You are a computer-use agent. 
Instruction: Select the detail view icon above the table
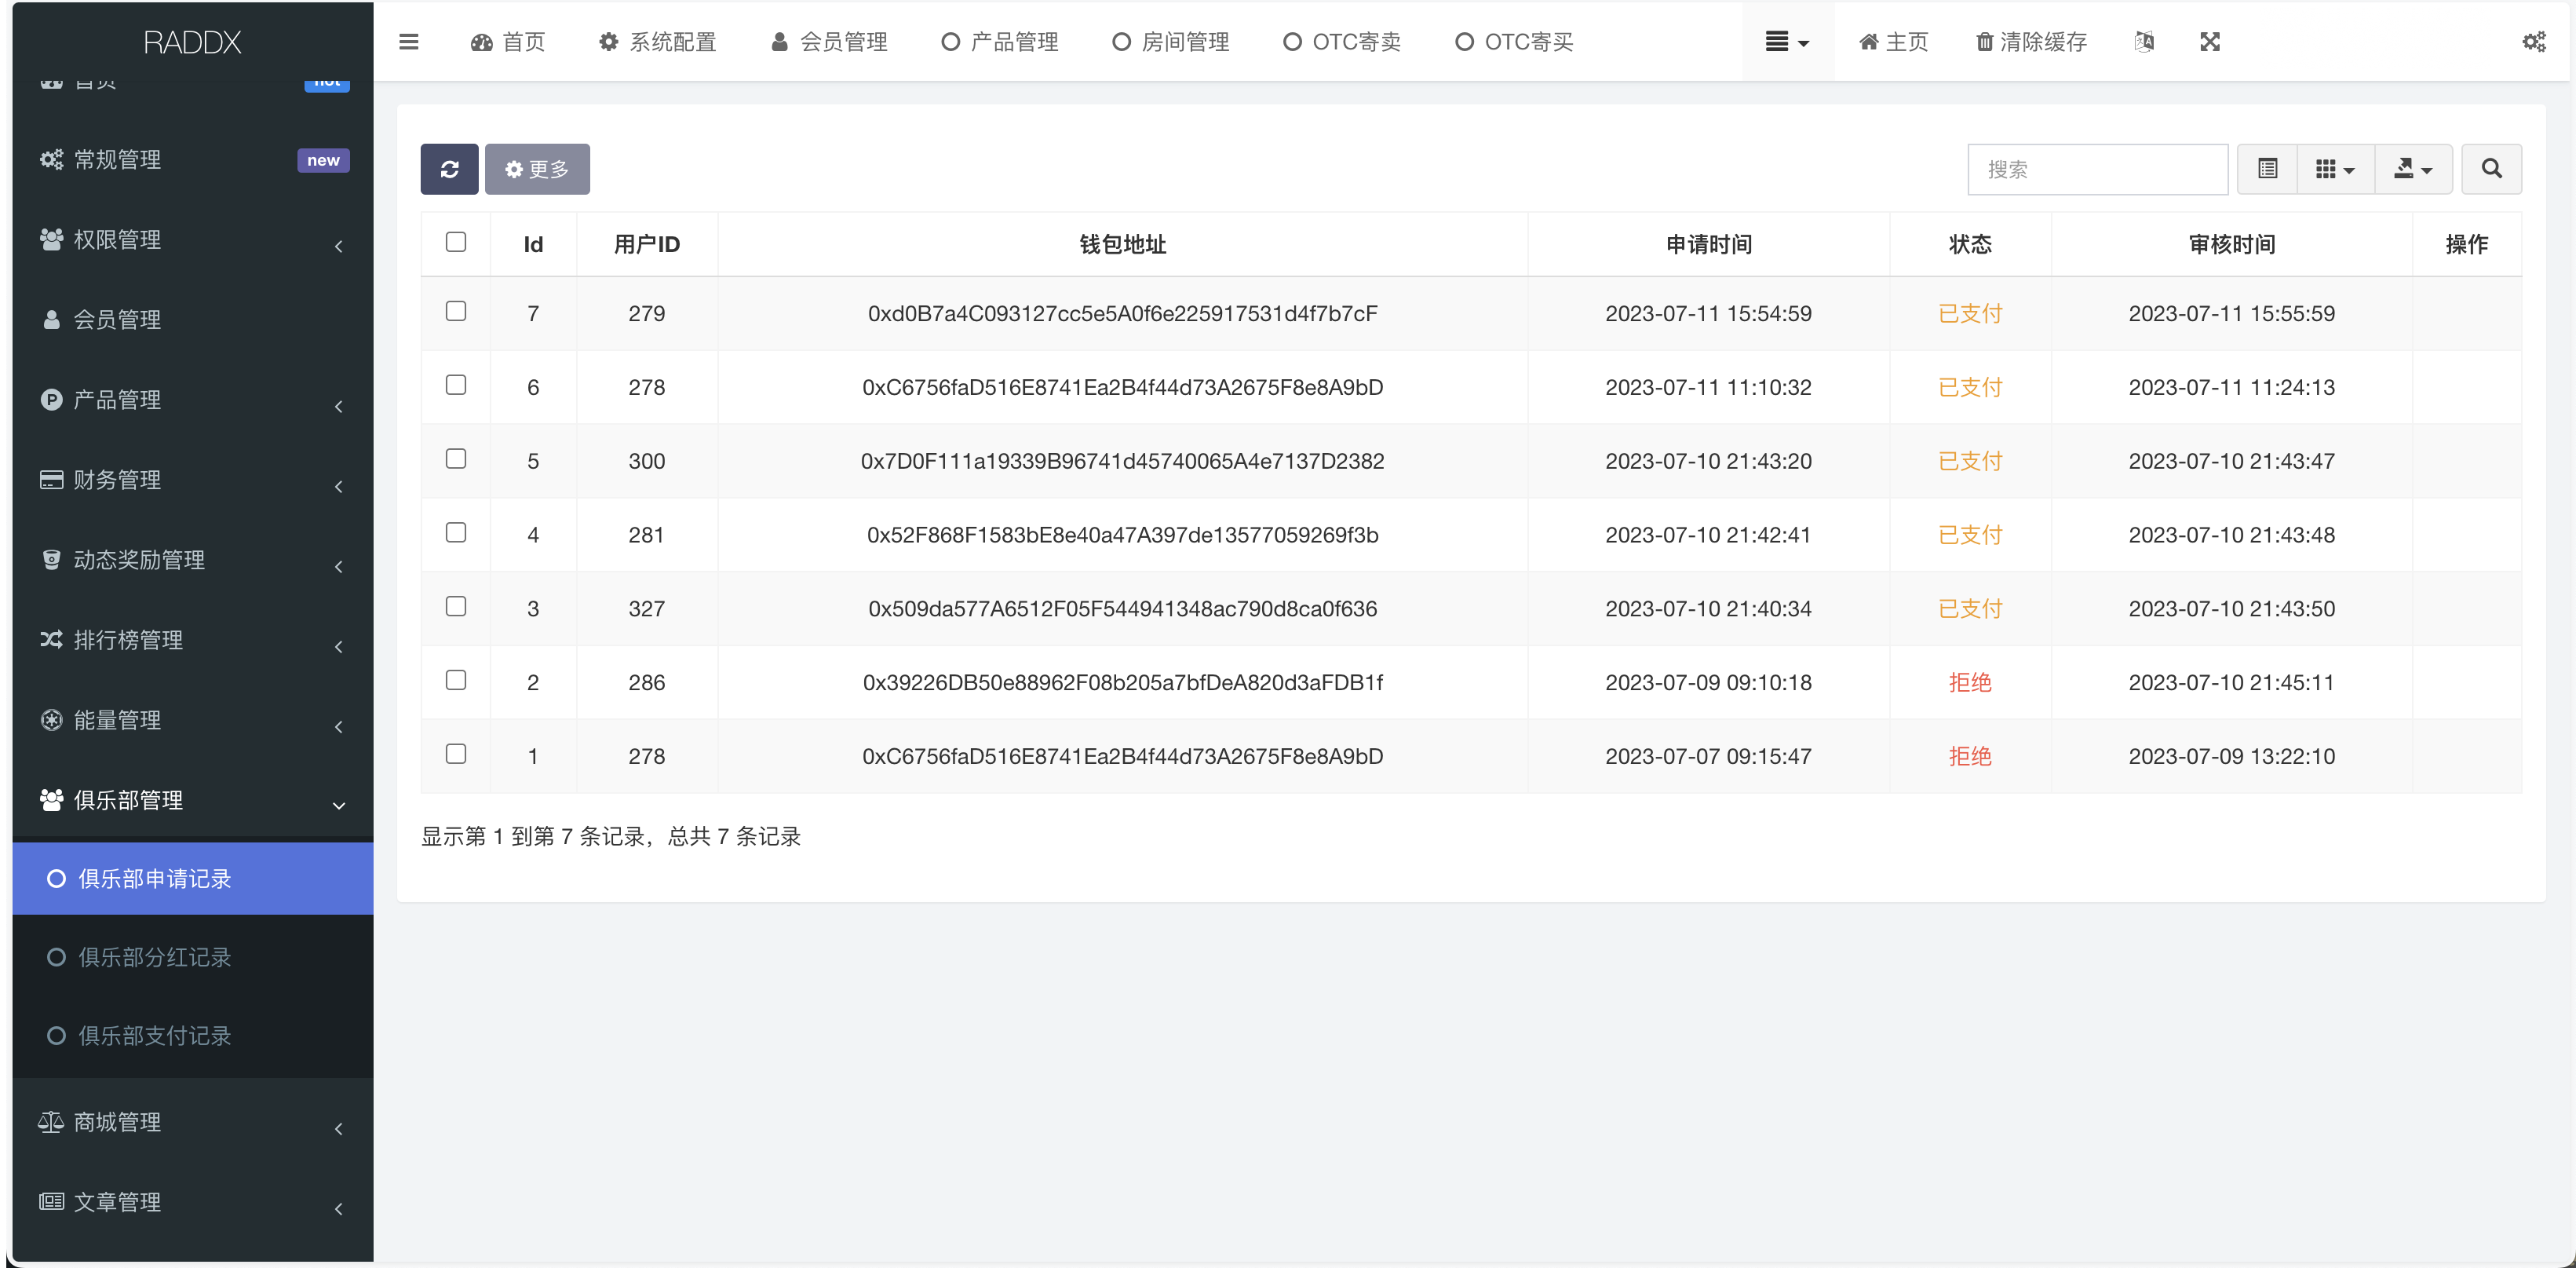(2267, 169)
